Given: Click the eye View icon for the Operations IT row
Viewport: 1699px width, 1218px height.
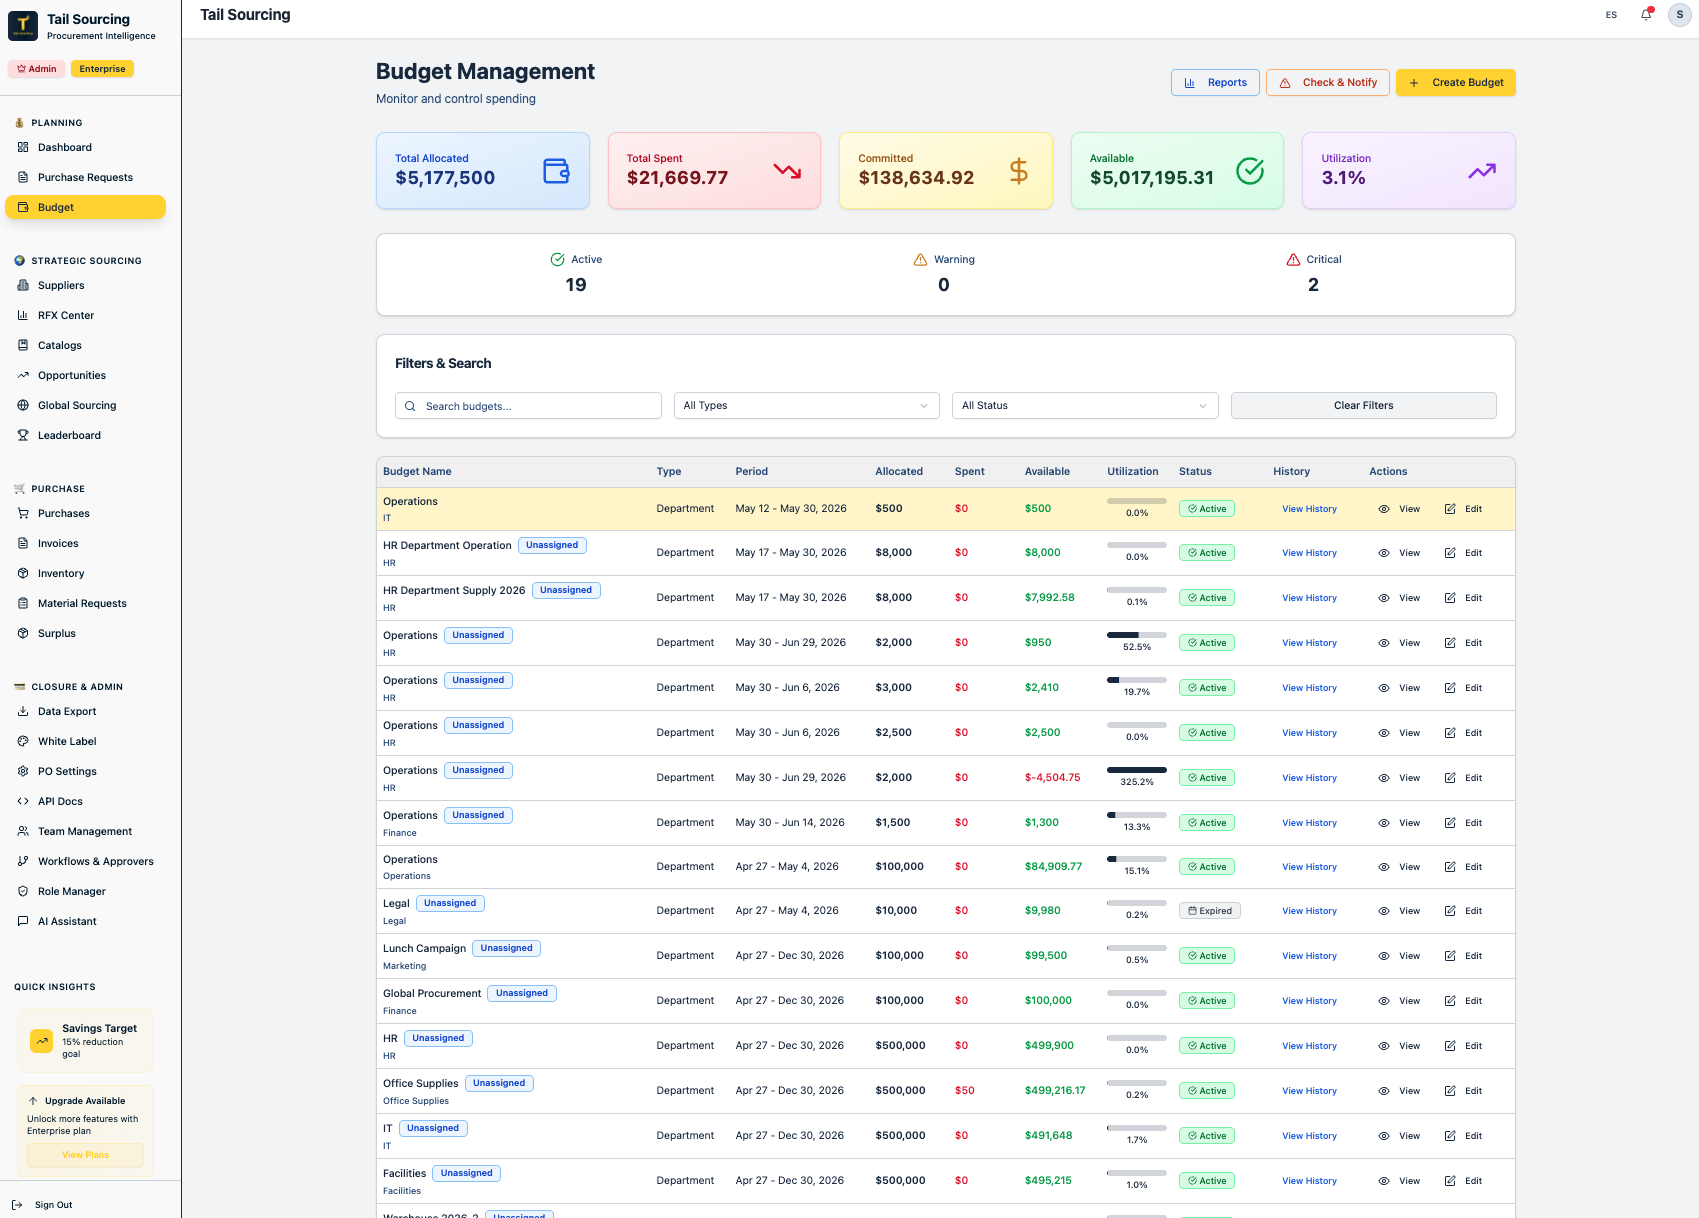Looking at the screenshot, I should tap(1384, 509).
